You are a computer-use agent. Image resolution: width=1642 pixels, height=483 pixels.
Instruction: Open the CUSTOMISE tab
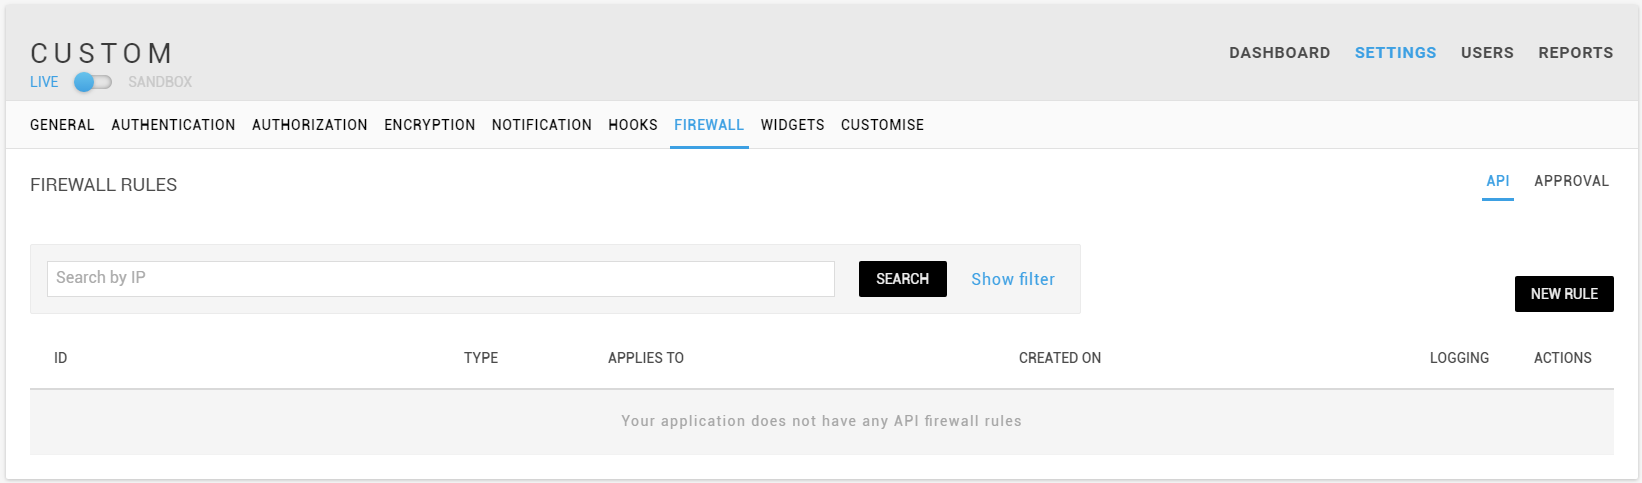882,125
